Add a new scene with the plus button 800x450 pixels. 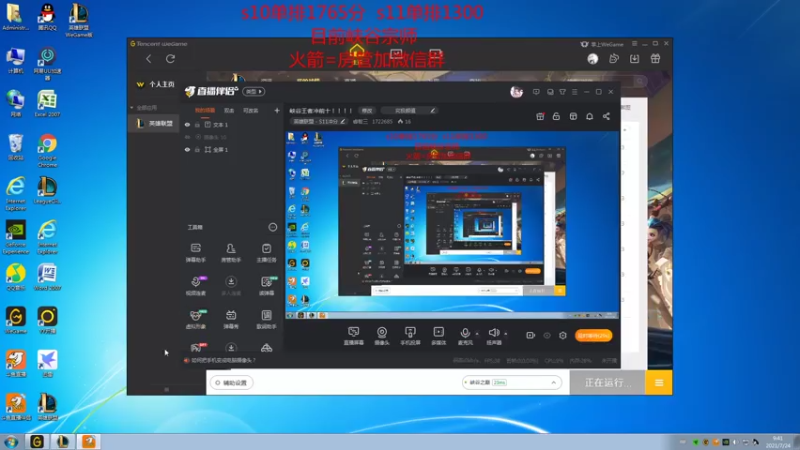pos(277,110)
